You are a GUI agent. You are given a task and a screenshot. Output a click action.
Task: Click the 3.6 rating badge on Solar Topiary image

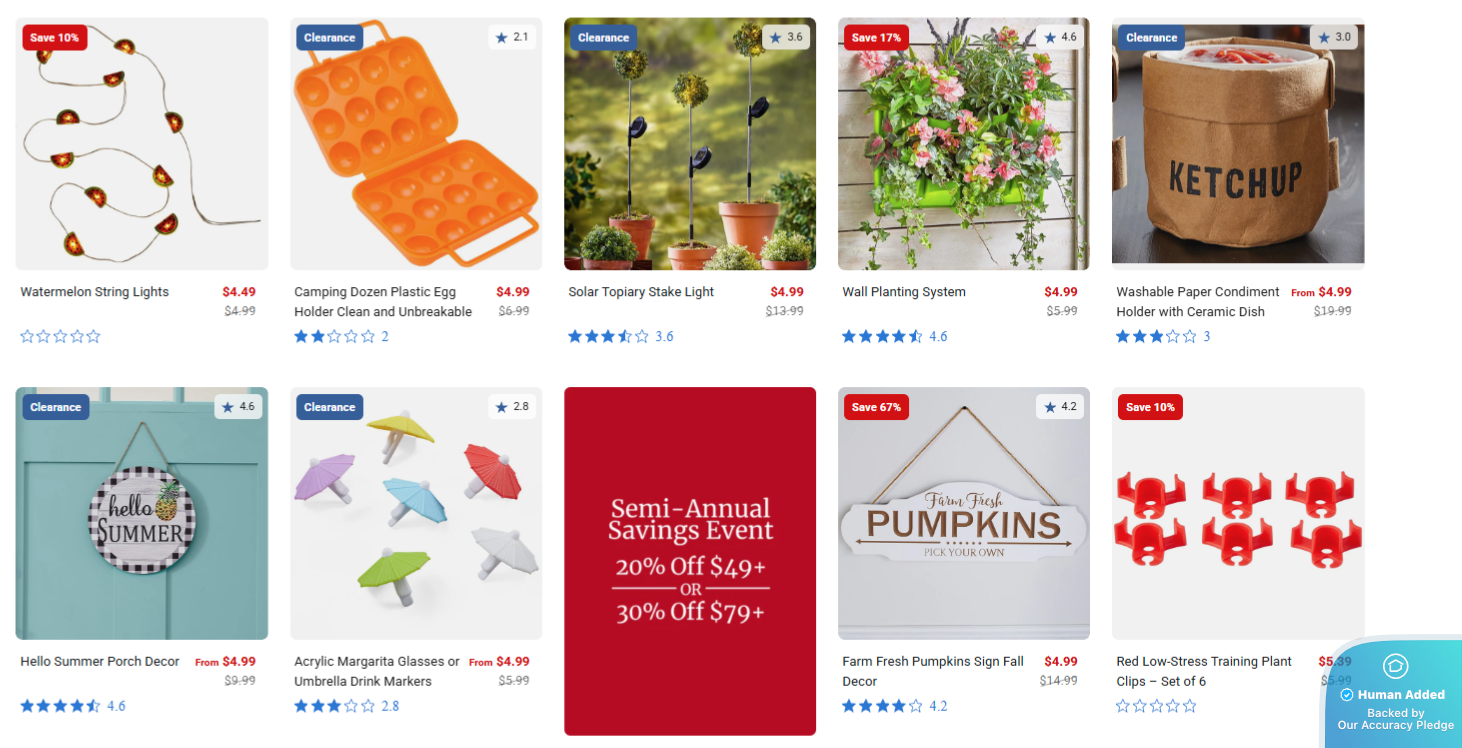pos(787,37)
